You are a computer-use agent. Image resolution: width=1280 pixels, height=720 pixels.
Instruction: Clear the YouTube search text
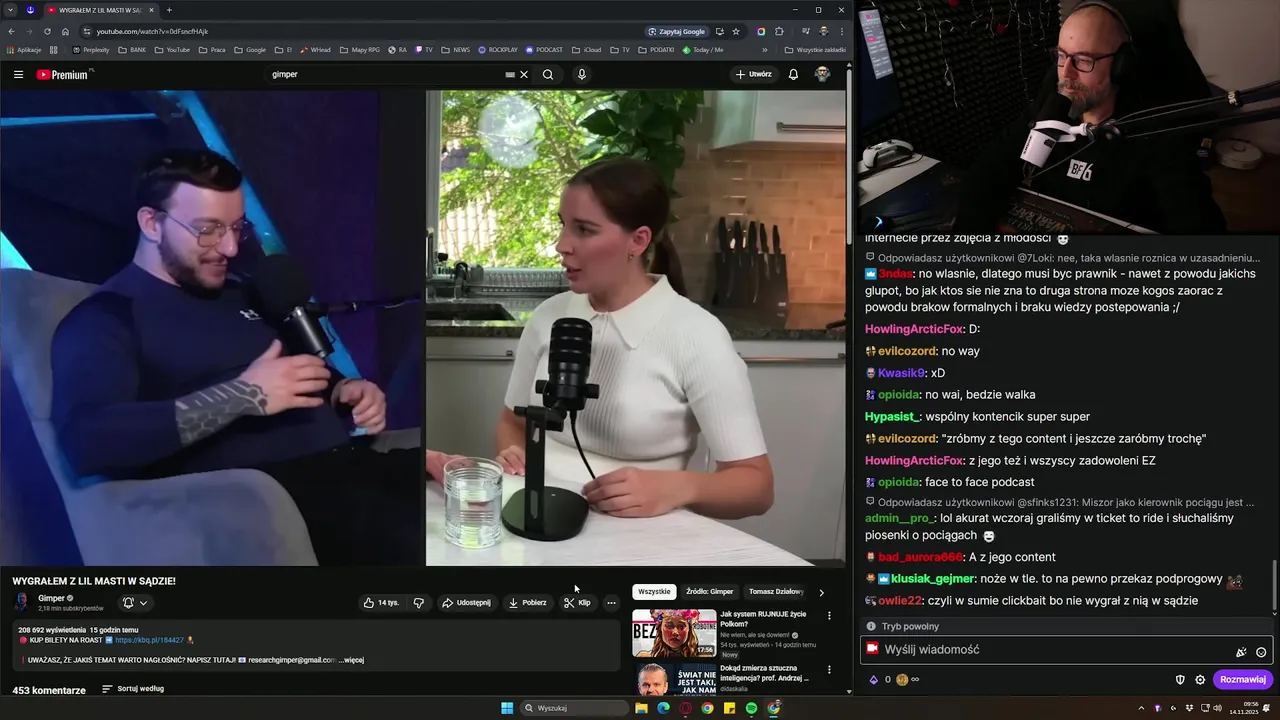[523, 74]
